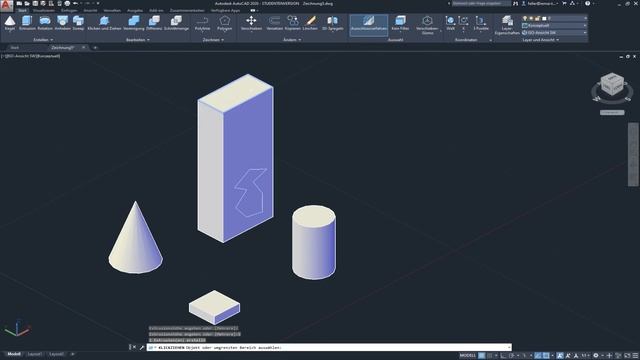
Task: Open the layer selection dropdown
Action: [555, 18]
